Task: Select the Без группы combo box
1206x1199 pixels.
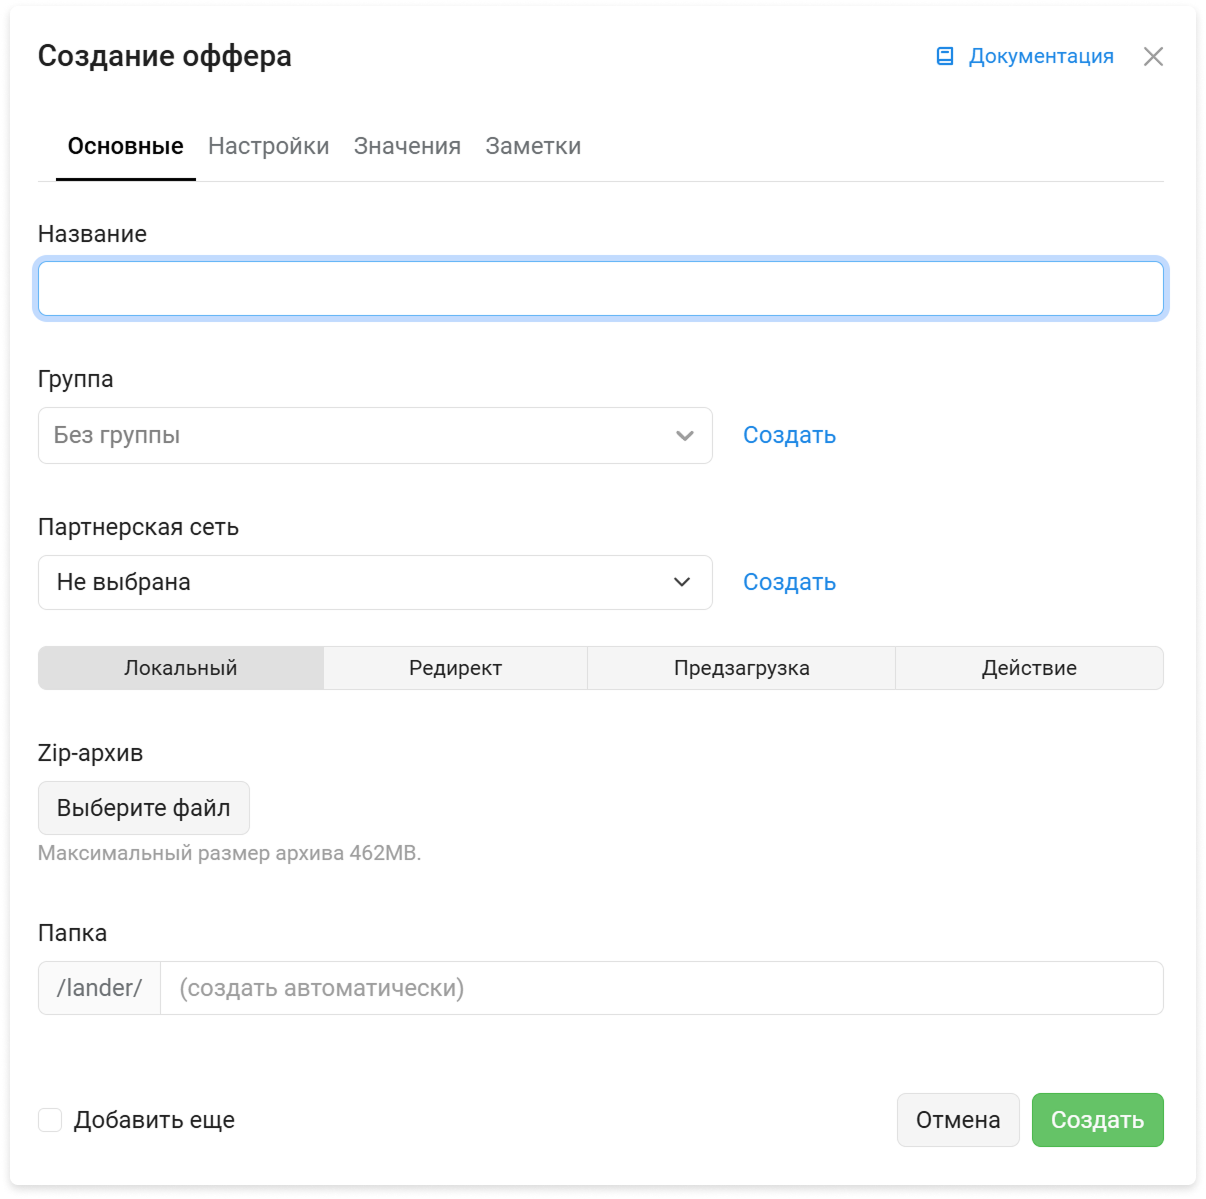Action: click(x=375, y=435)
